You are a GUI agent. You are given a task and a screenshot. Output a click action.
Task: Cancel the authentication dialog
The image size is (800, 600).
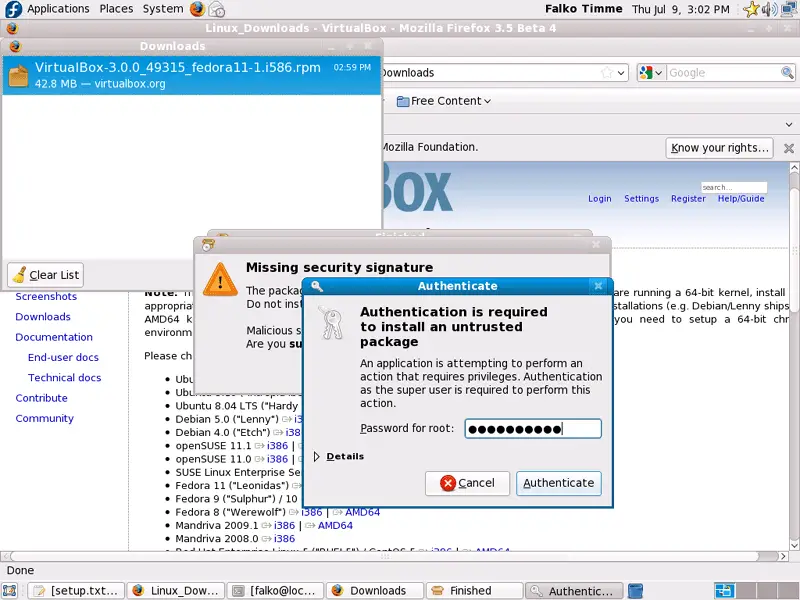coord(467,483)
